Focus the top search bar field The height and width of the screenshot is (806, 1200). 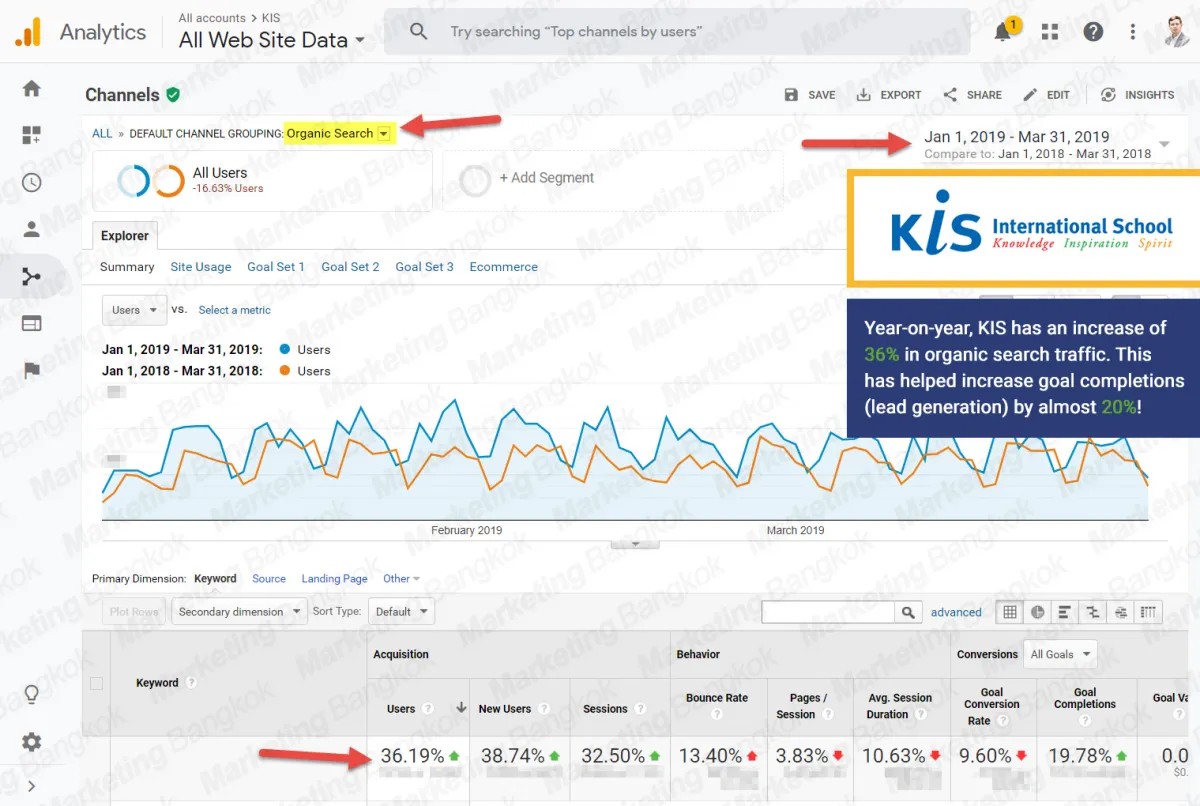tap(677, 32)
